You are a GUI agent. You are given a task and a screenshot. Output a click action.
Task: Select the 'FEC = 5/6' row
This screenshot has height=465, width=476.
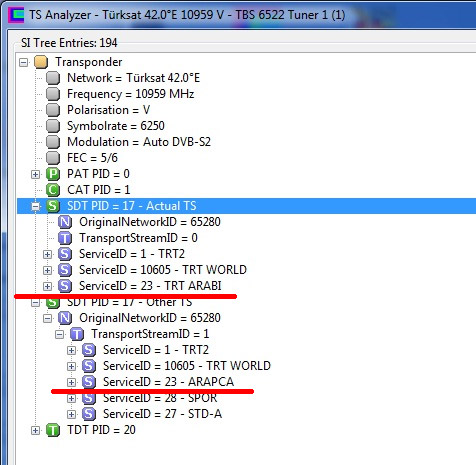point(92,158)
